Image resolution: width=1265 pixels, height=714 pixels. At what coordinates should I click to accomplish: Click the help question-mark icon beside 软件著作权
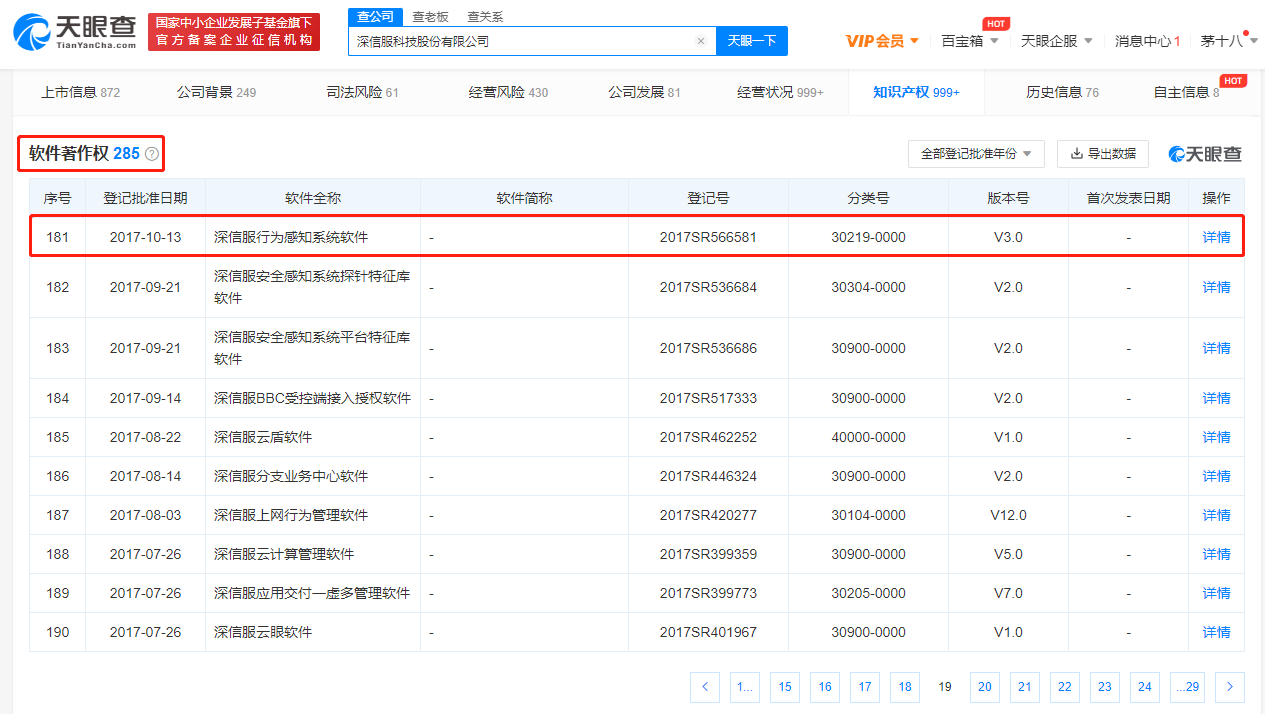[152, 154]
